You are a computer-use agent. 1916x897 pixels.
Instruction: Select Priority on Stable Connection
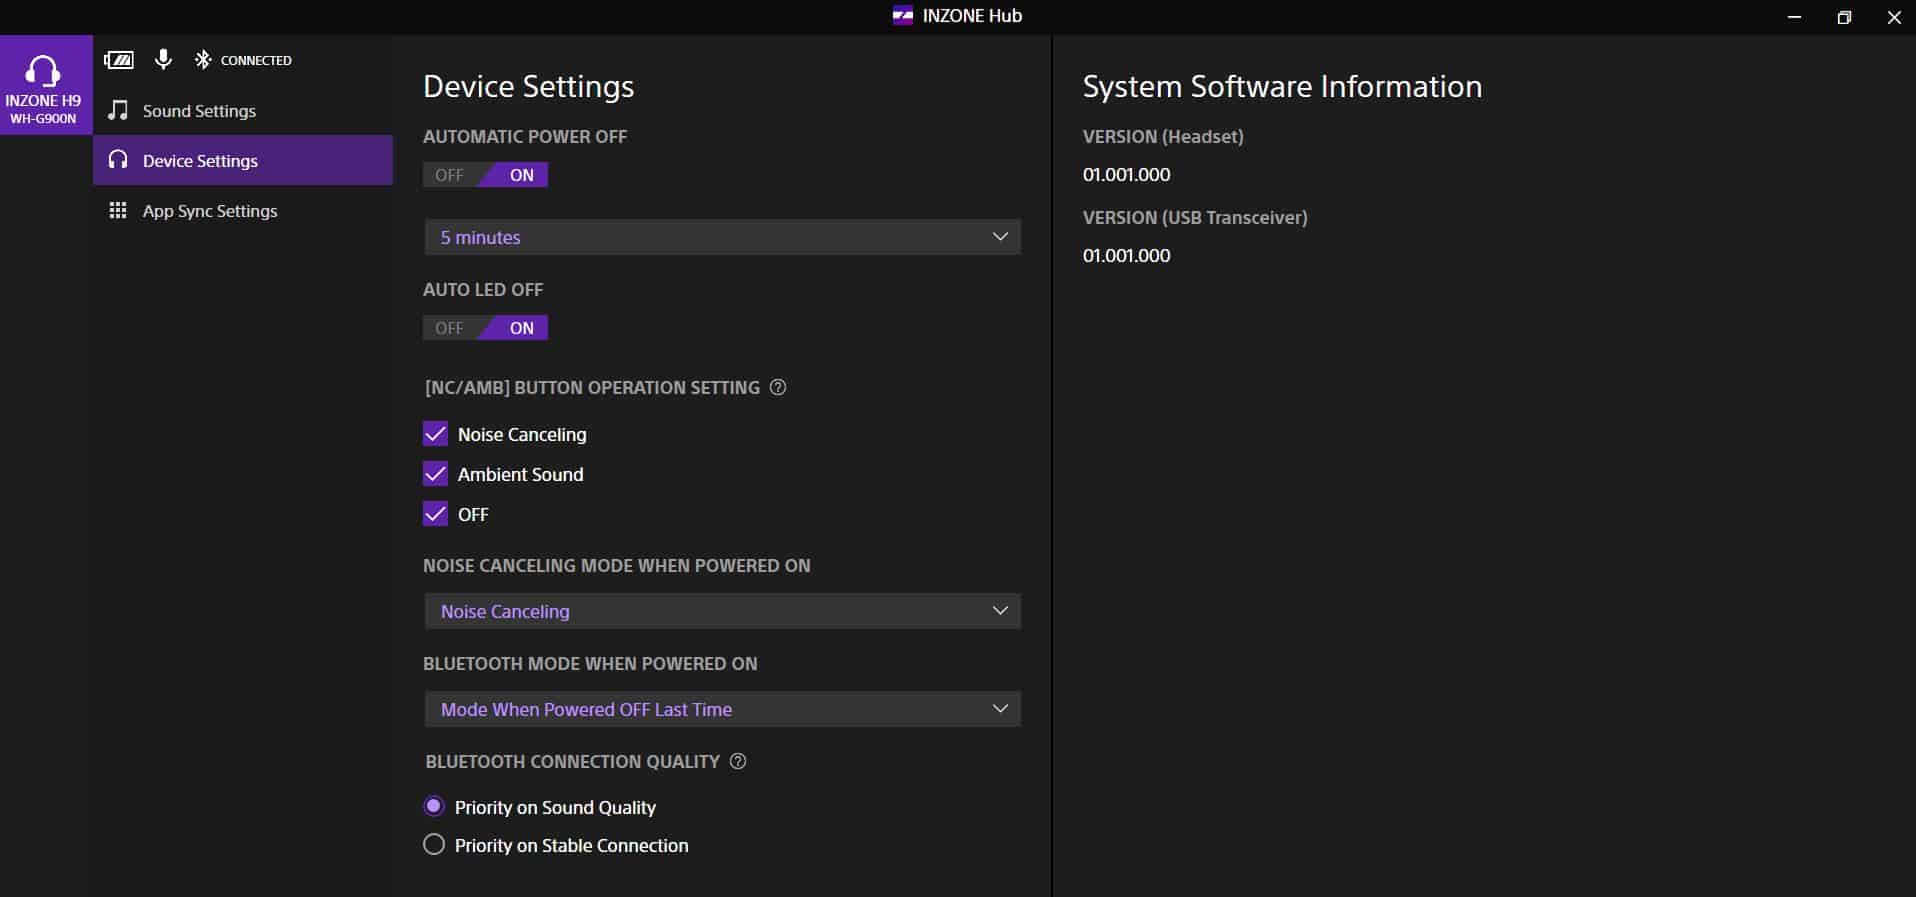(434, 845)
